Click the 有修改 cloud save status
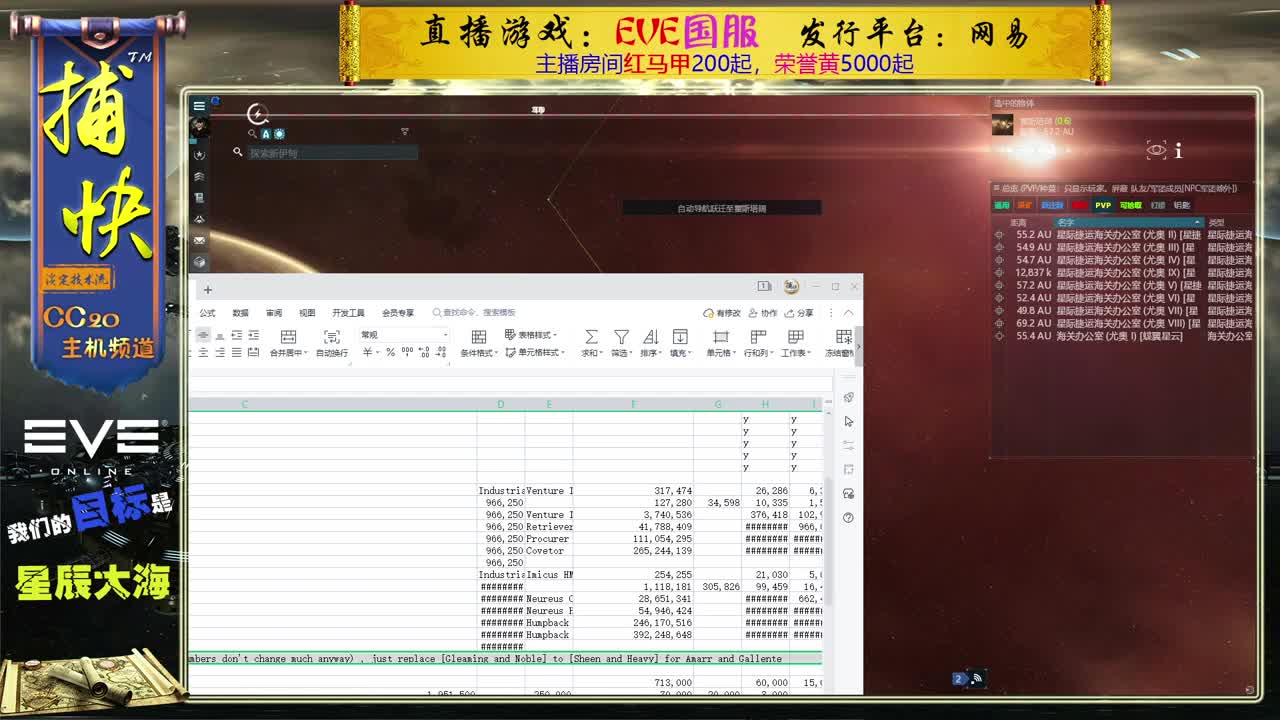 722,313
